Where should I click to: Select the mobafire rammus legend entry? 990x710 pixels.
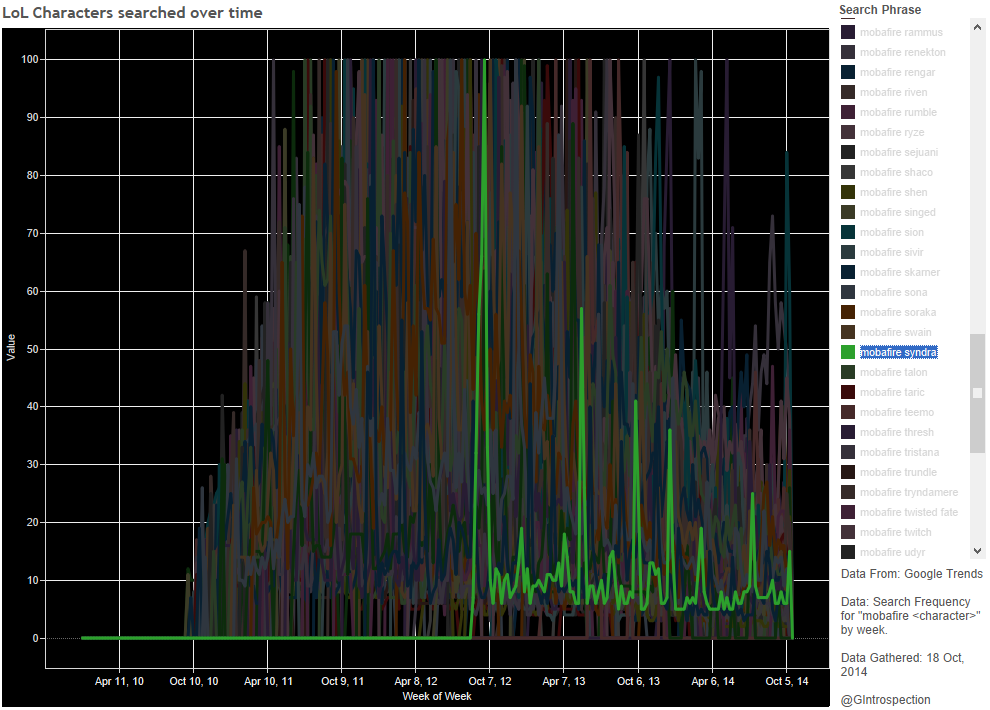coord(900,32)
